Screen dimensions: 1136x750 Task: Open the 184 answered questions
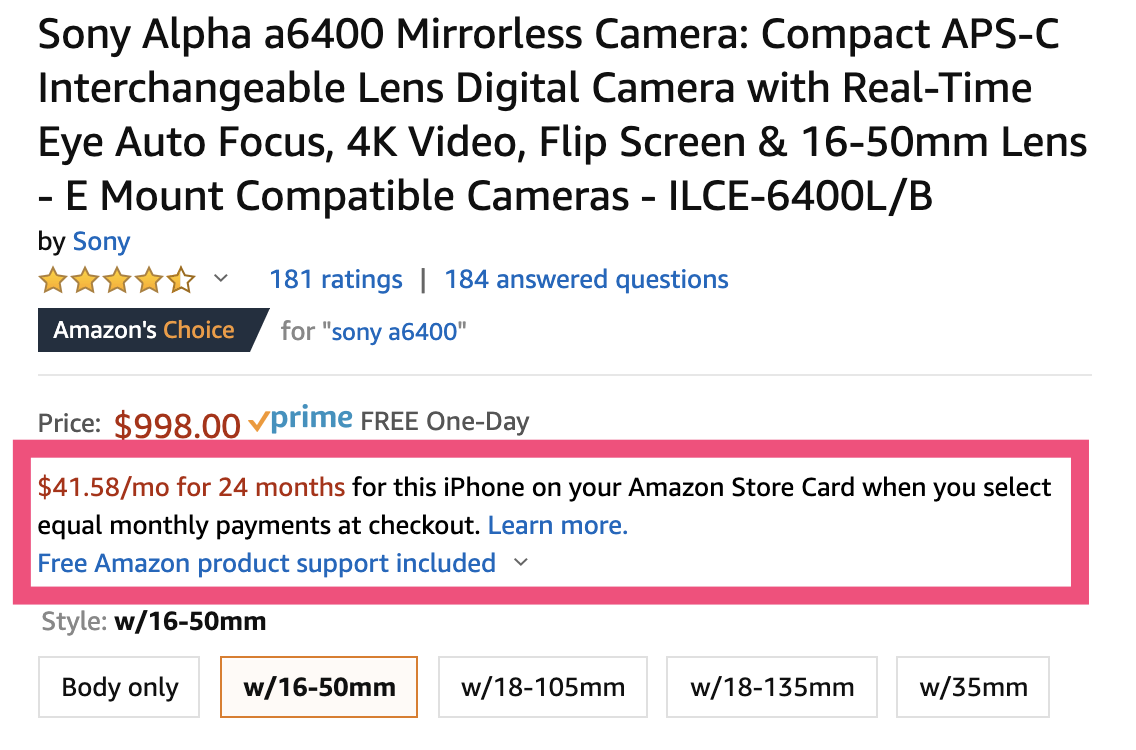tap(586, 279)
